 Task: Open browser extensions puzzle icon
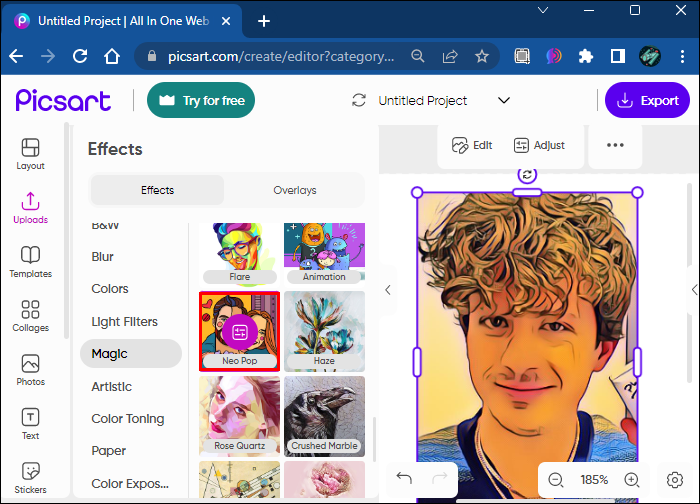586,56
